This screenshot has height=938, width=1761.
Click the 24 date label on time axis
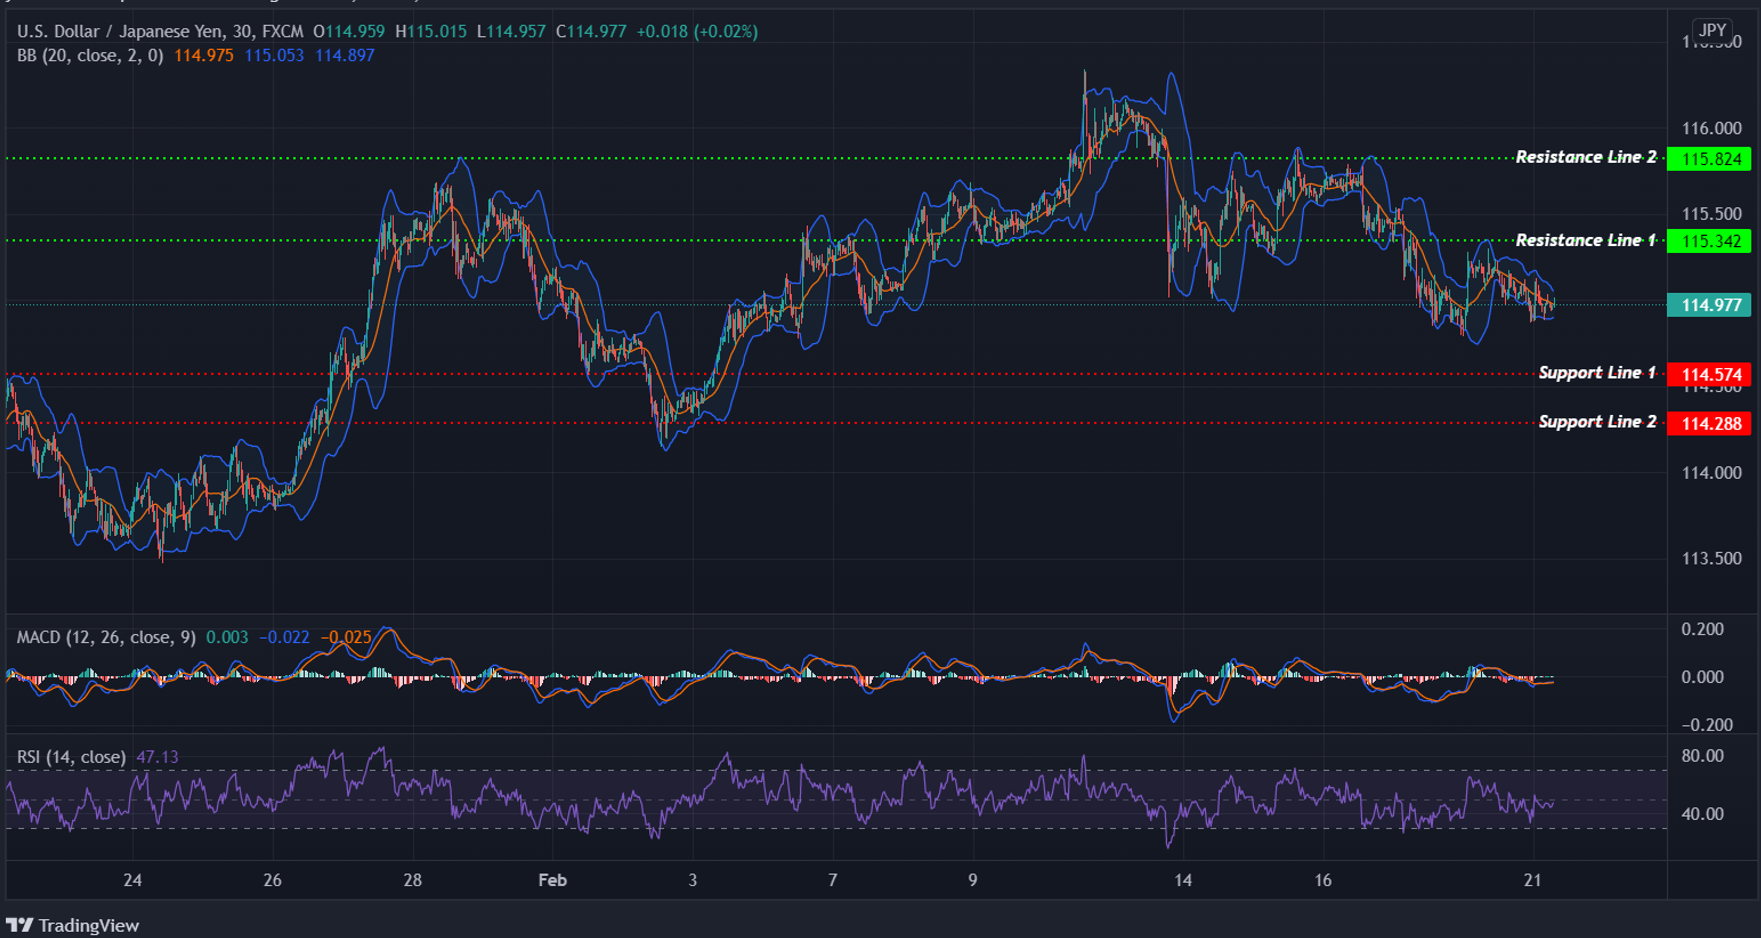(132, 880)
